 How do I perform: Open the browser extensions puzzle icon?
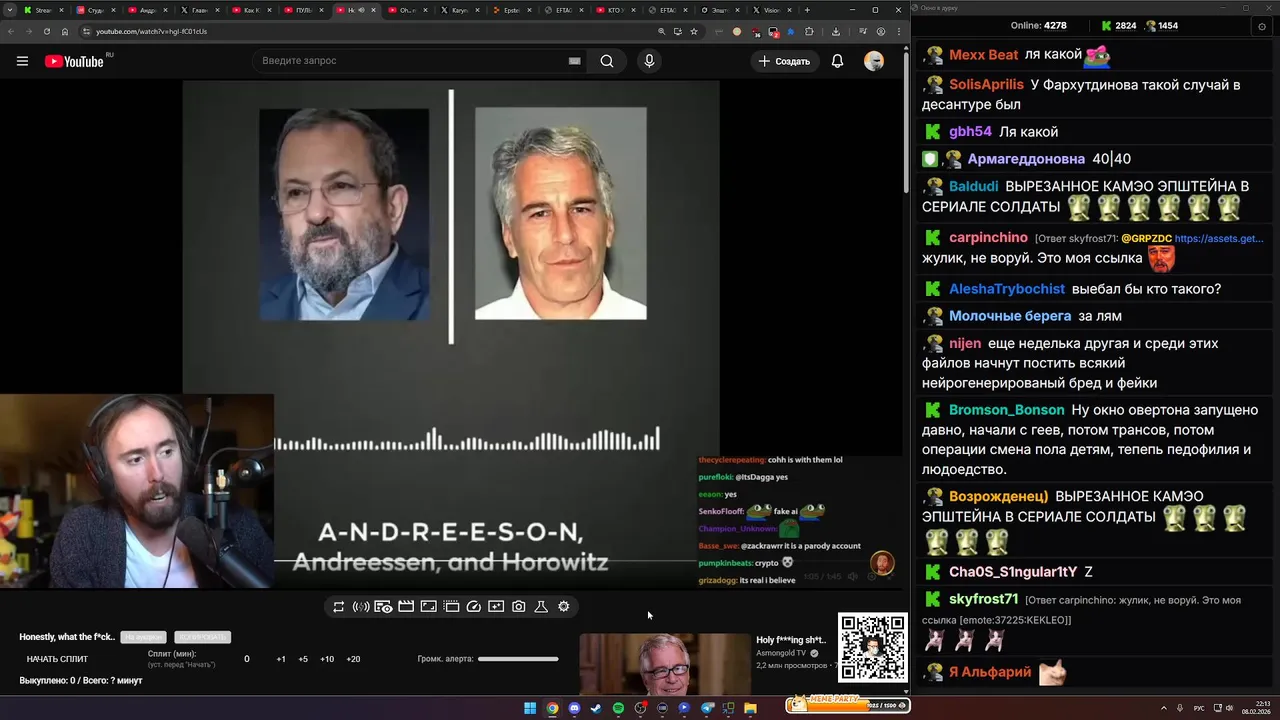(809, 31)
